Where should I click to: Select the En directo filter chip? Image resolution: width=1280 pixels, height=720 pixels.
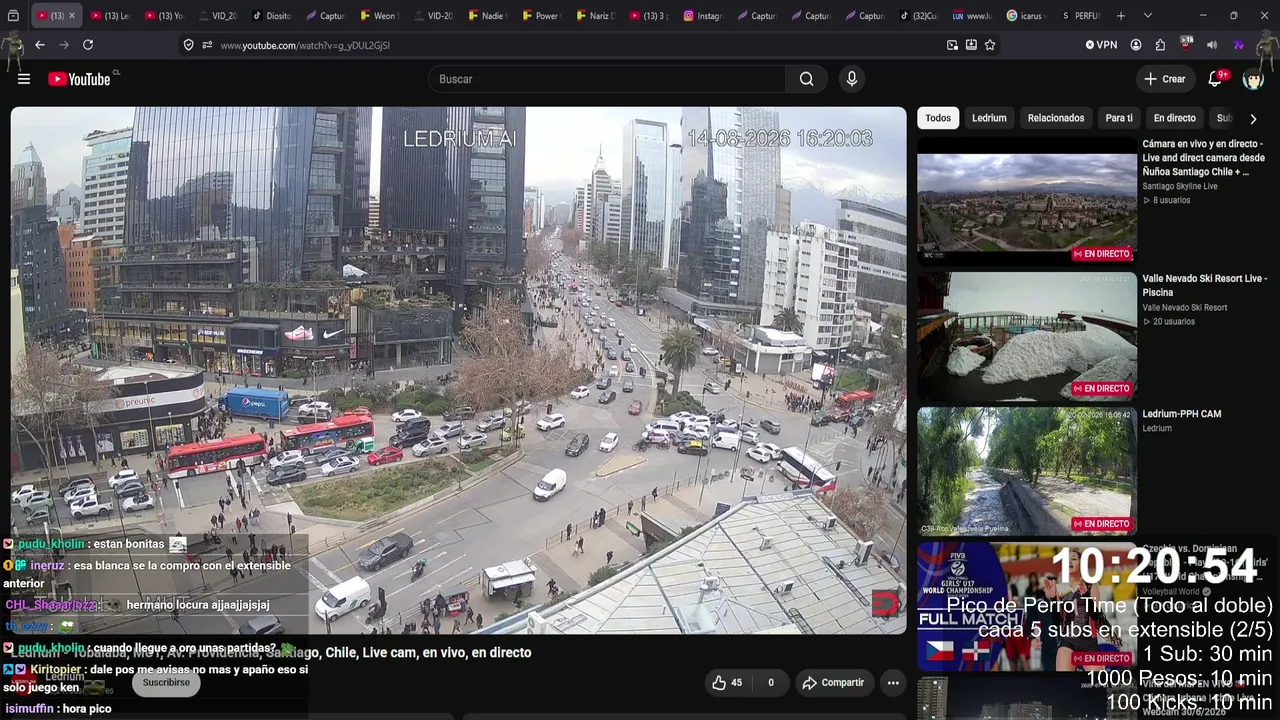[1175, 118]
